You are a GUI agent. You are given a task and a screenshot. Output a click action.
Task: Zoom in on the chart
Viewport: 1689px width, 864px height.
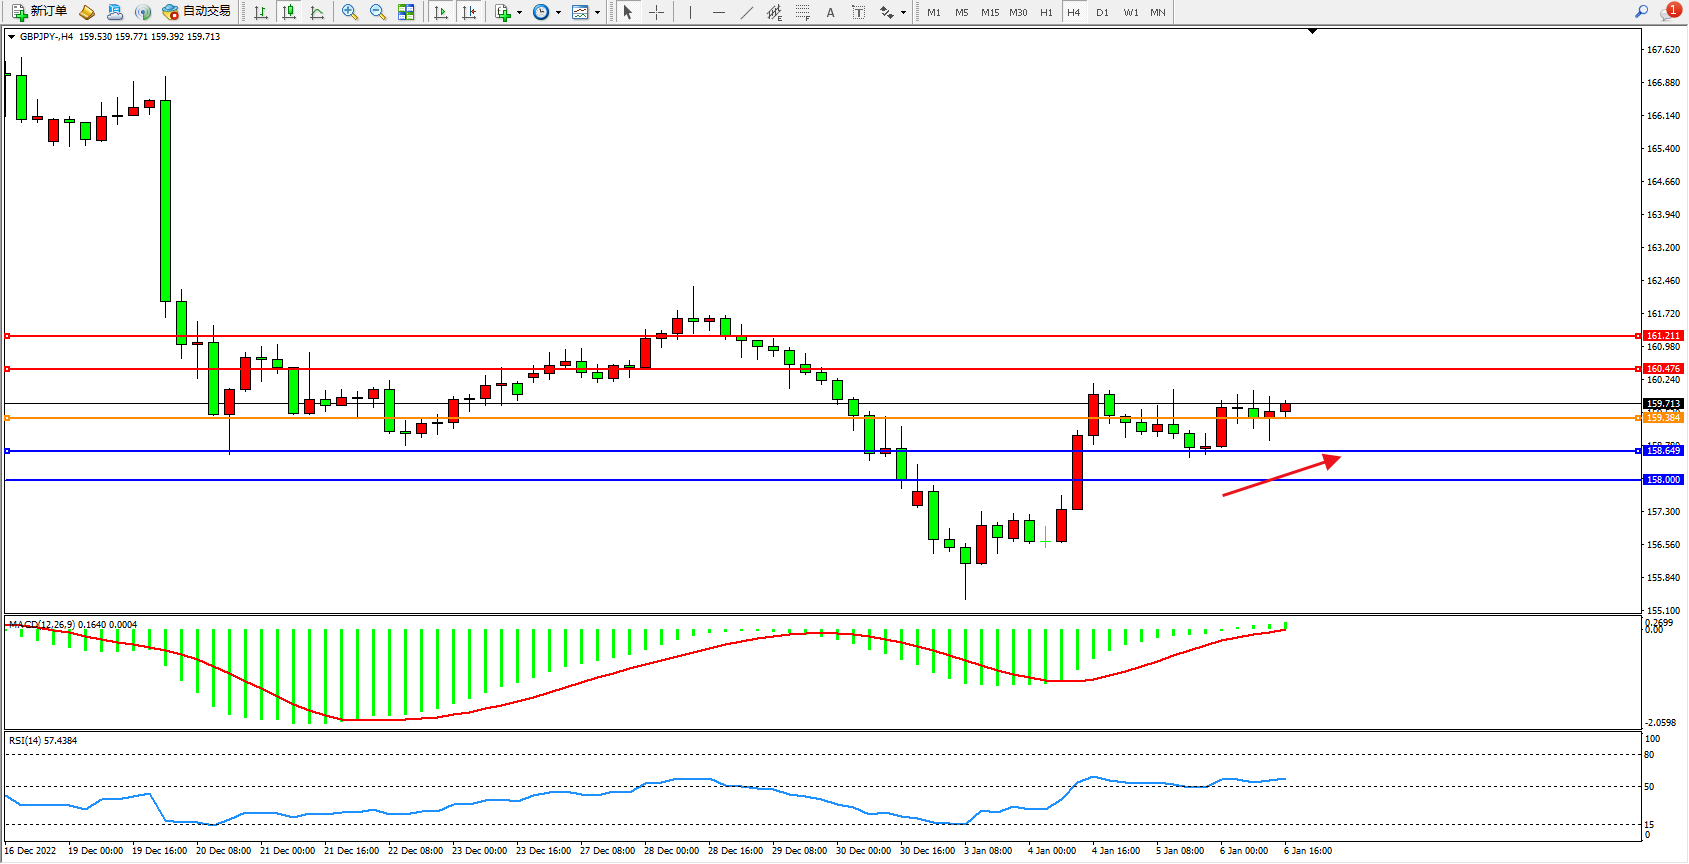tap(350, 12)
